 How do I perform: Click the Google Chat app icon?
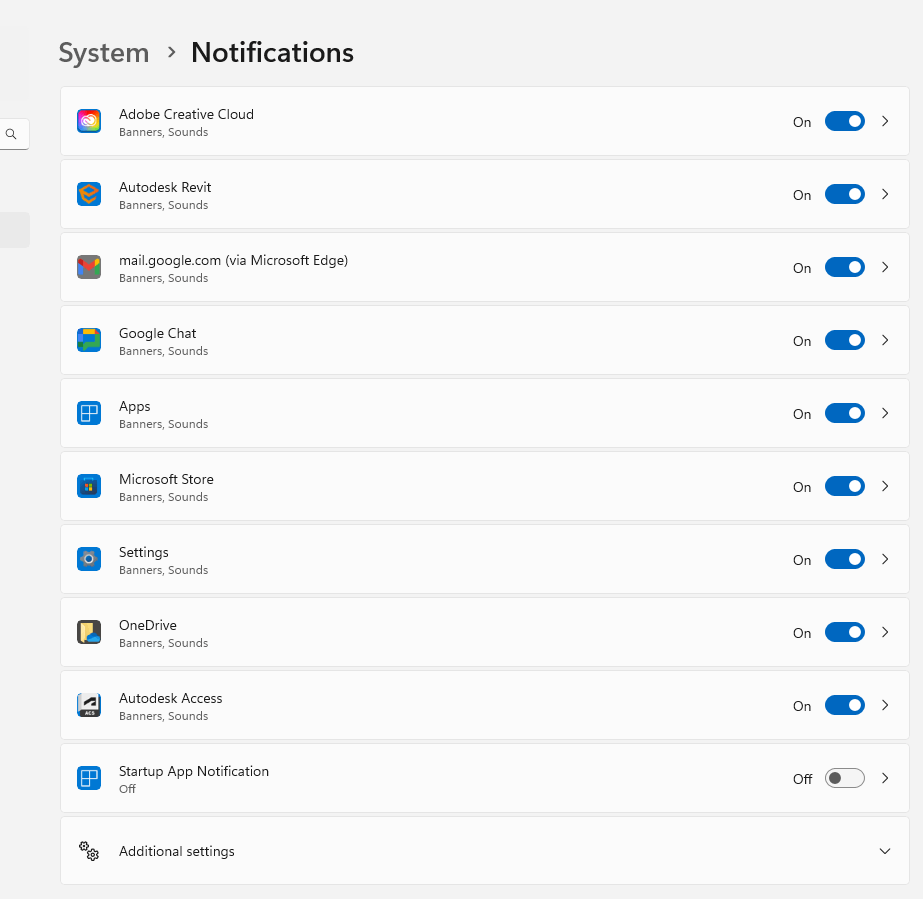[89, 340]
